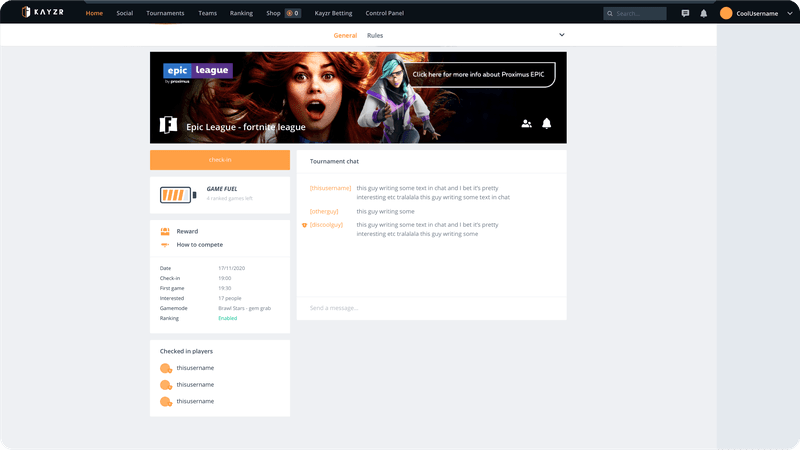Click the [discoolguy] chat author
The image size is (800, 450).
327,225
